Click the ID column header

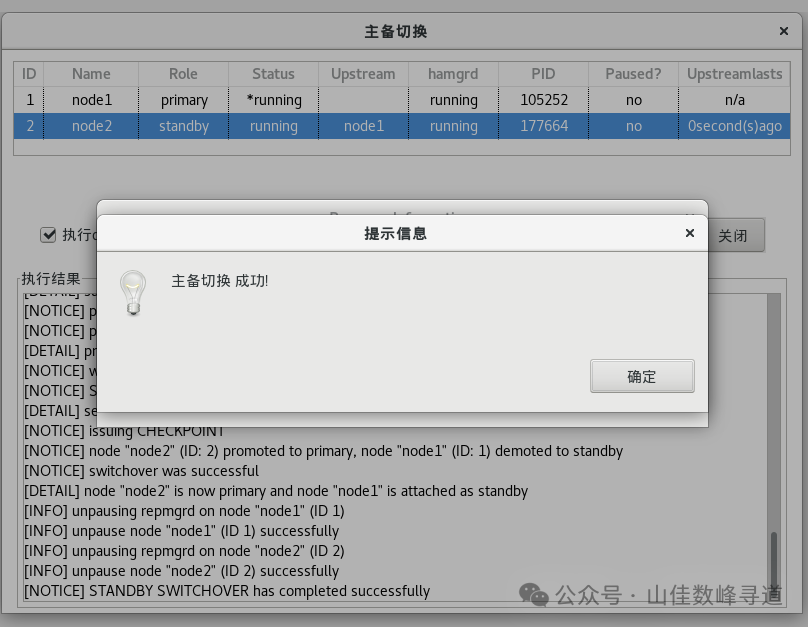(x=29, y=74)
